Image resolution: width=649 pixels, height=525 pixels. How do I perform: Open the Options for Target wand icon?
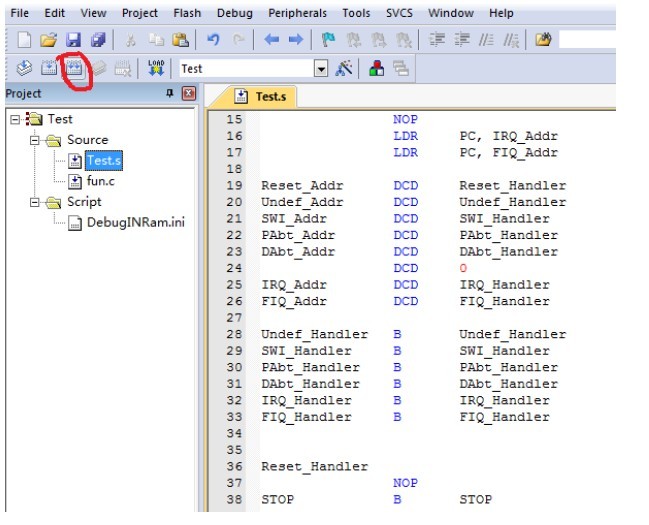tap(344, 69)
